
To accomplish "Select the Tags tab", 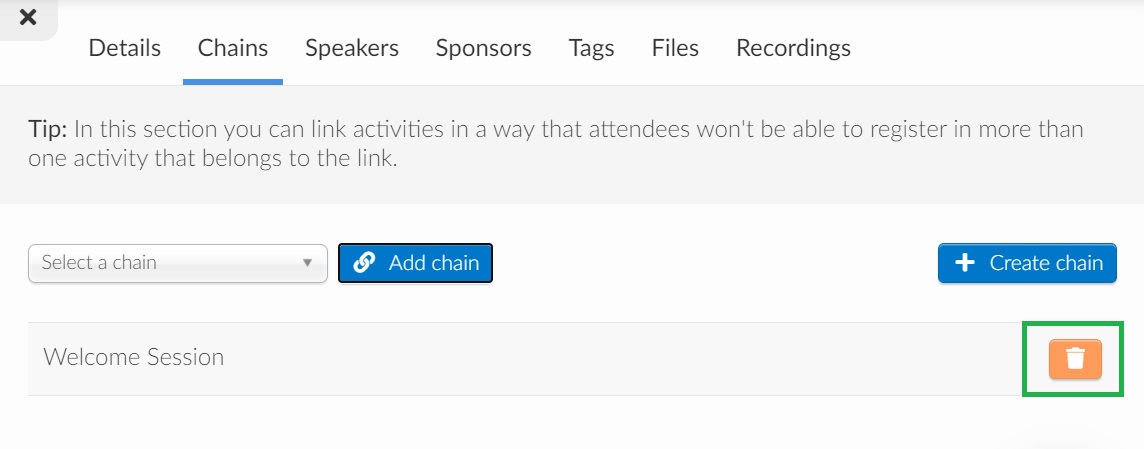I will tap(592, 48).
